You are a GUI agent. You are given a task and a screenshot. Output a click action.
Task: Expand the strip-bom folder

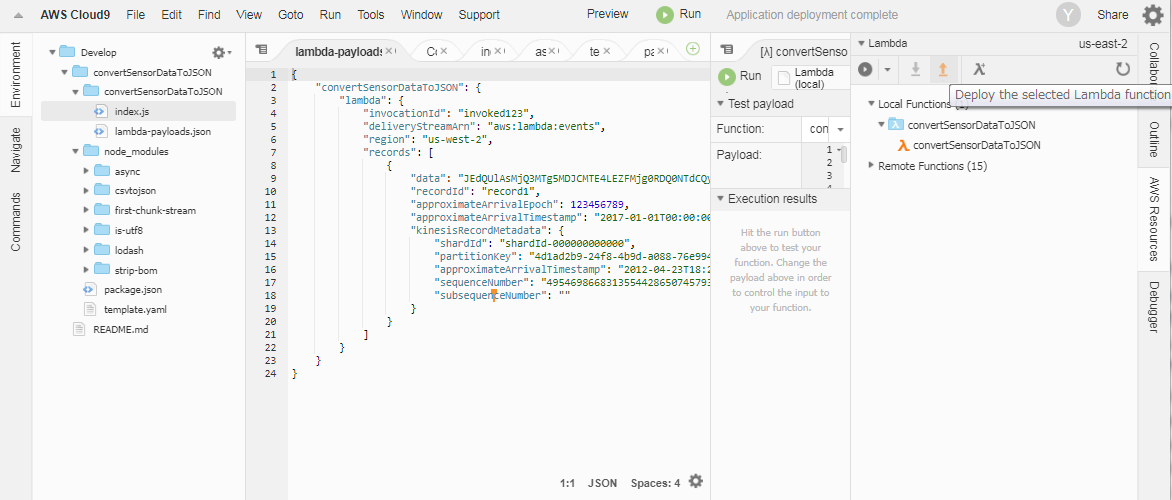tap(87, 270)
